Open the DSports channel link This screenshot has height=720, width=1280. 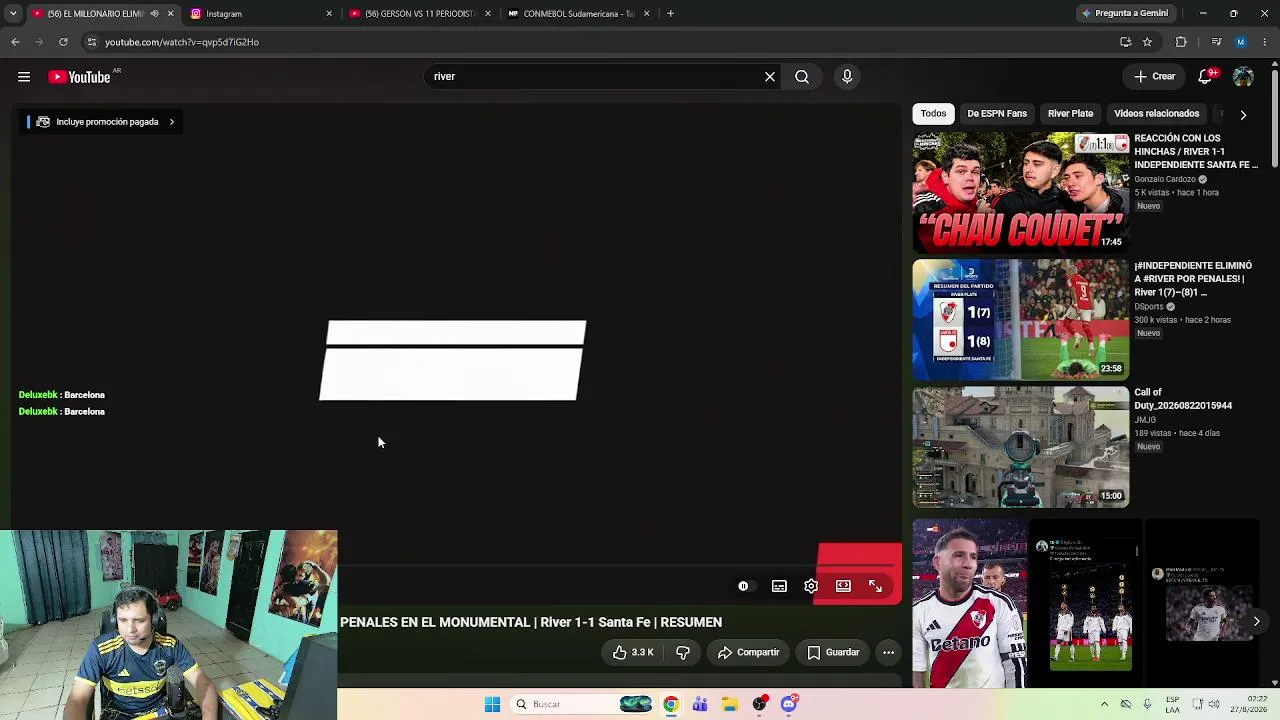tap(1149, 307)
